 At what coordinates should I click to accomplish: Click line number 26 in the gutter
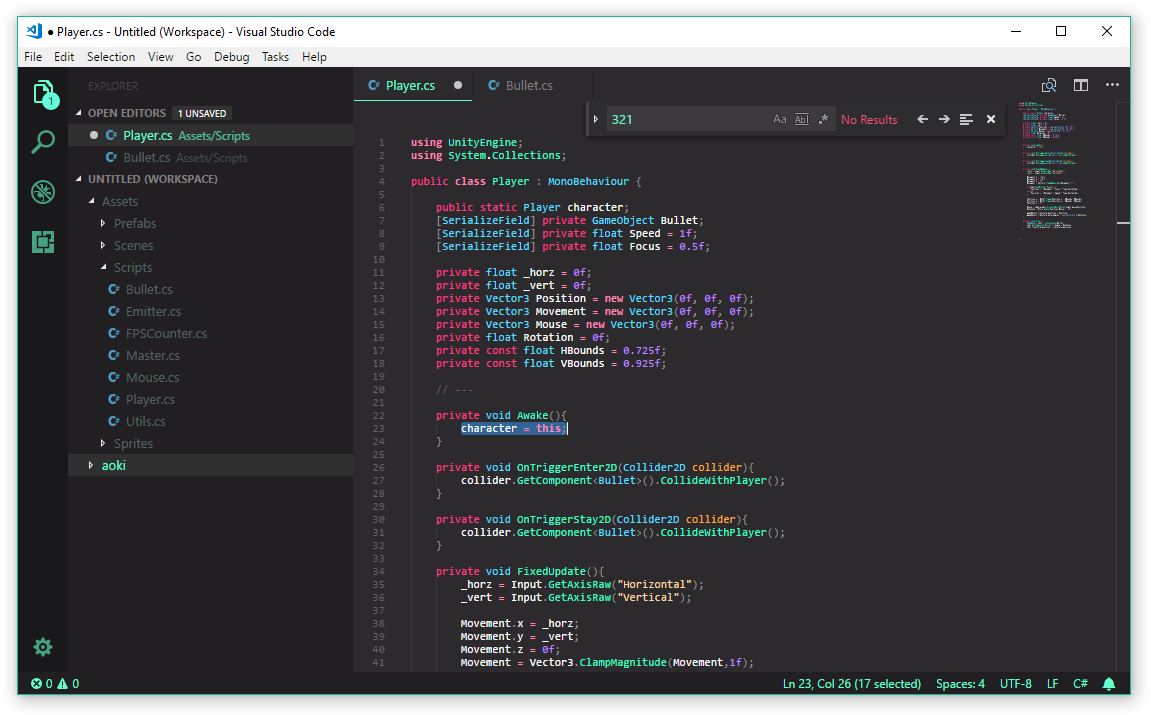pyautogui.click(x=379, y=468)
